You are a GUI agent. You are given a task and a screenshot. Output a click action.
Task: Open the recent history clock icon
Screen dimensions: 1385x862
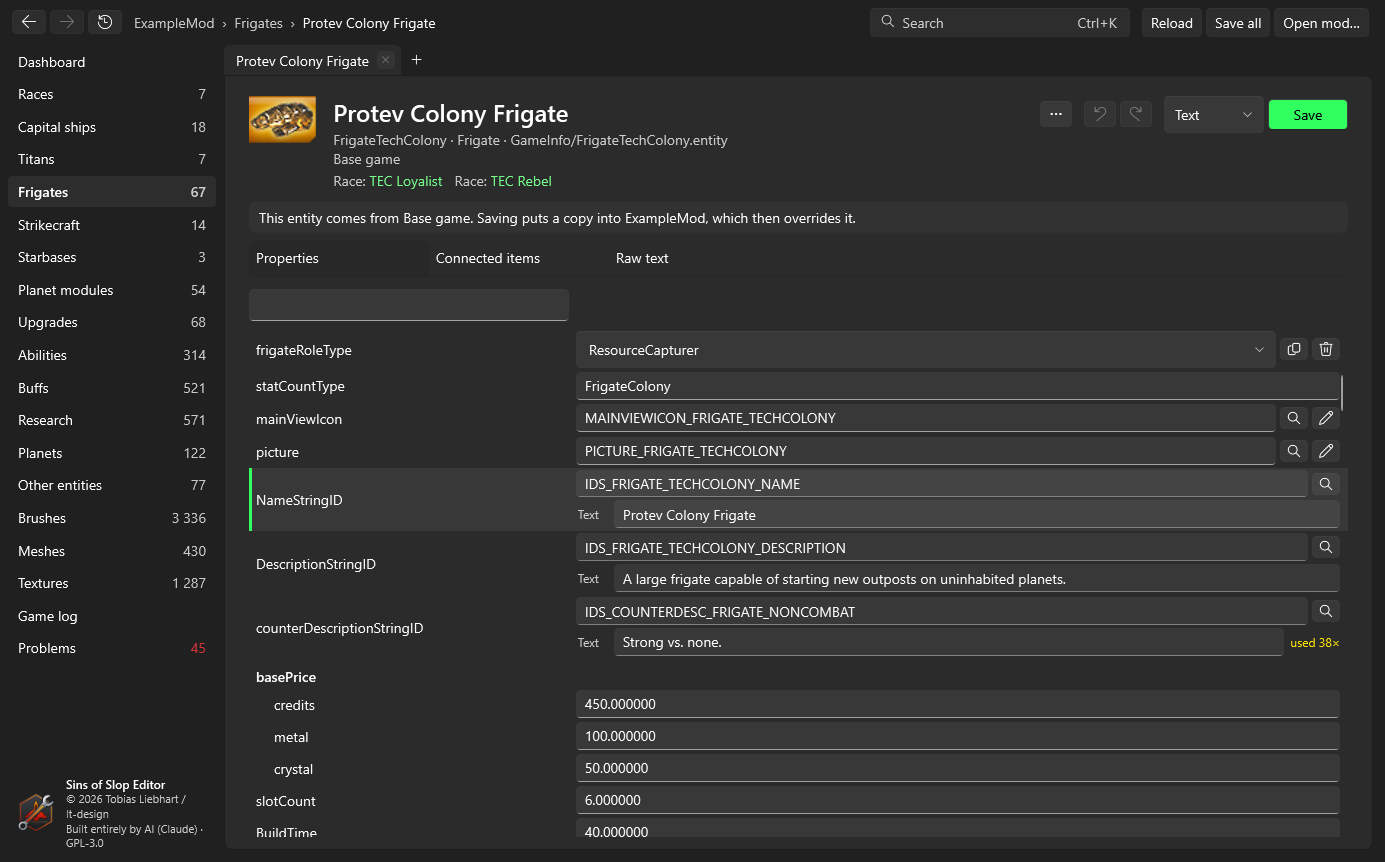(105, 22)
